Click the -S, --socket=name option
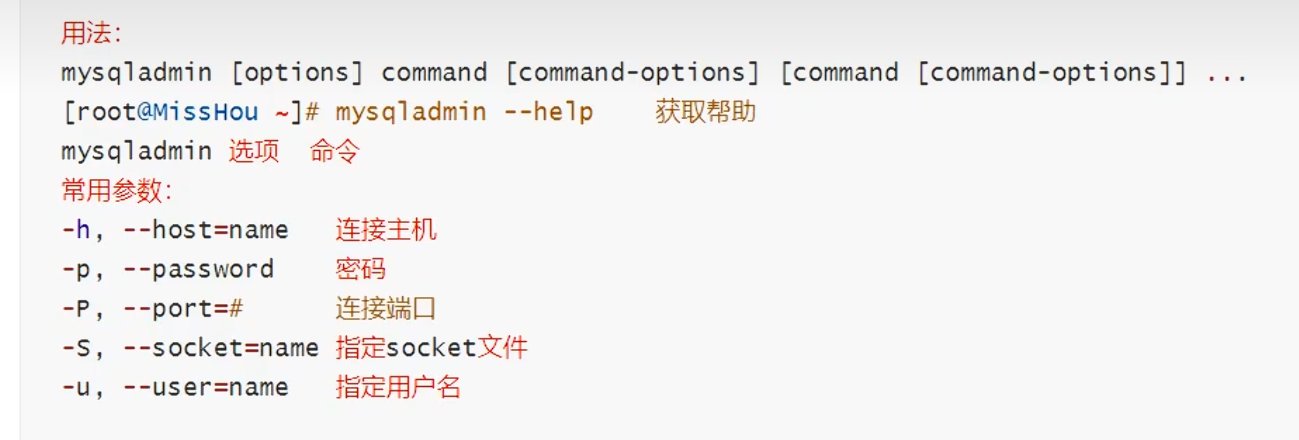This screenshot has height=440, width=1299. 190,348
